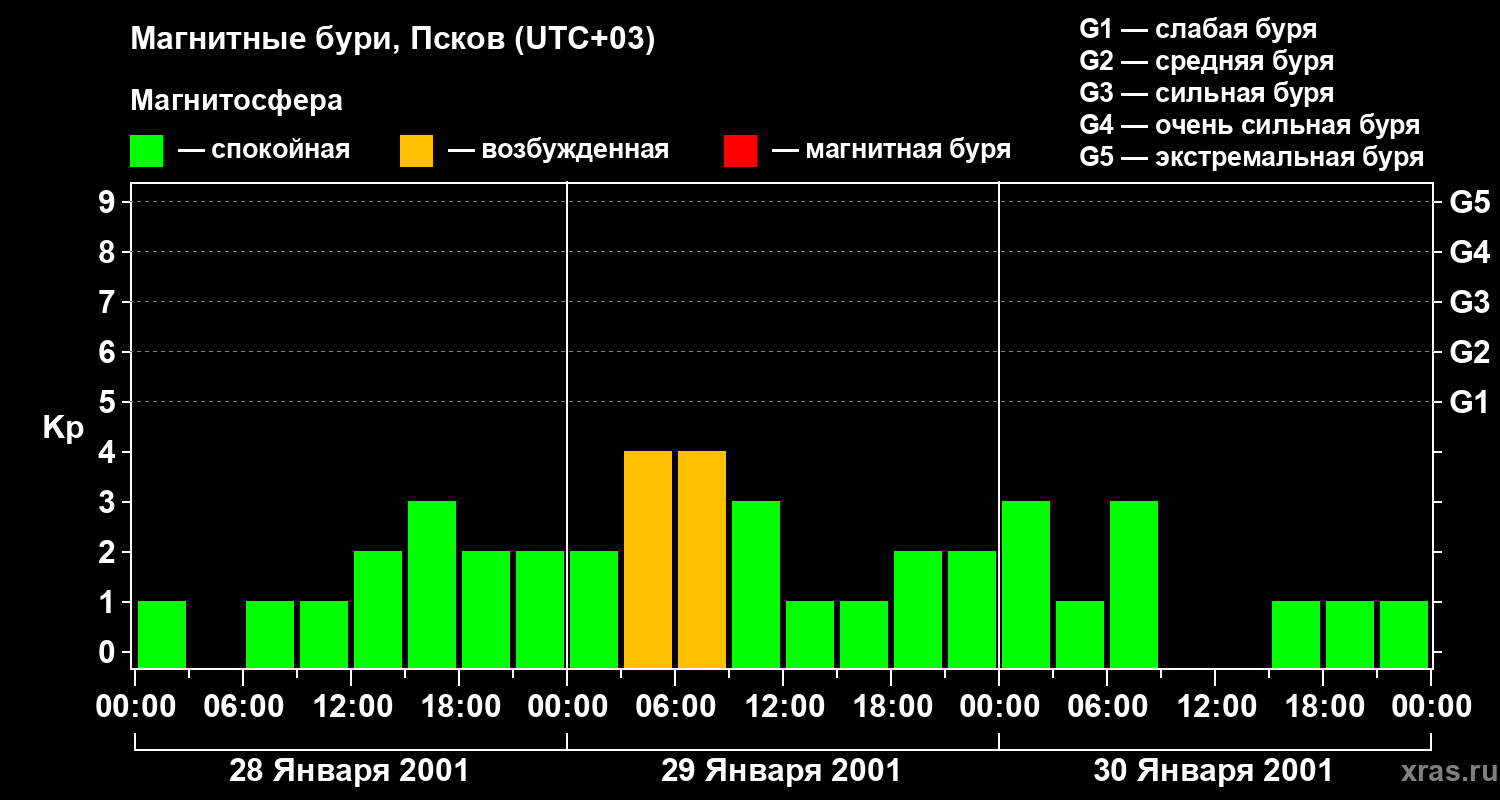Screen dimensions: 1500x800
Task: Select the title "Магнитные бури, Псков (UTC+03)"
Action: [x=392, y=40]
